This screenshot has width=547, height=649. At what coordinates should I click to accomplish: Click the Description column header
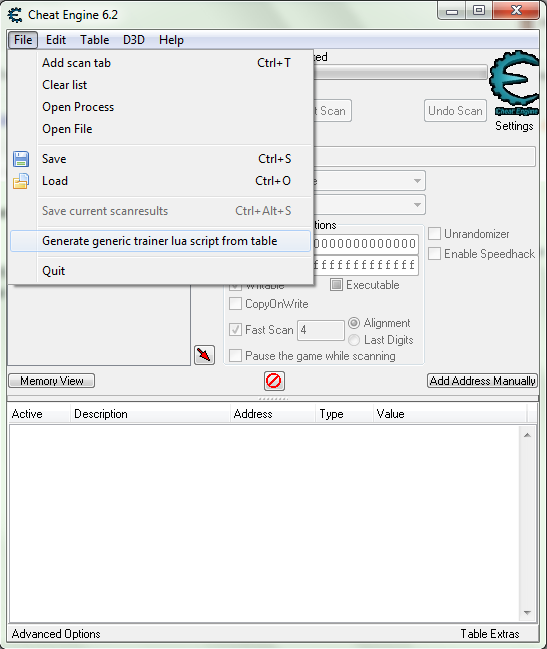150,414
